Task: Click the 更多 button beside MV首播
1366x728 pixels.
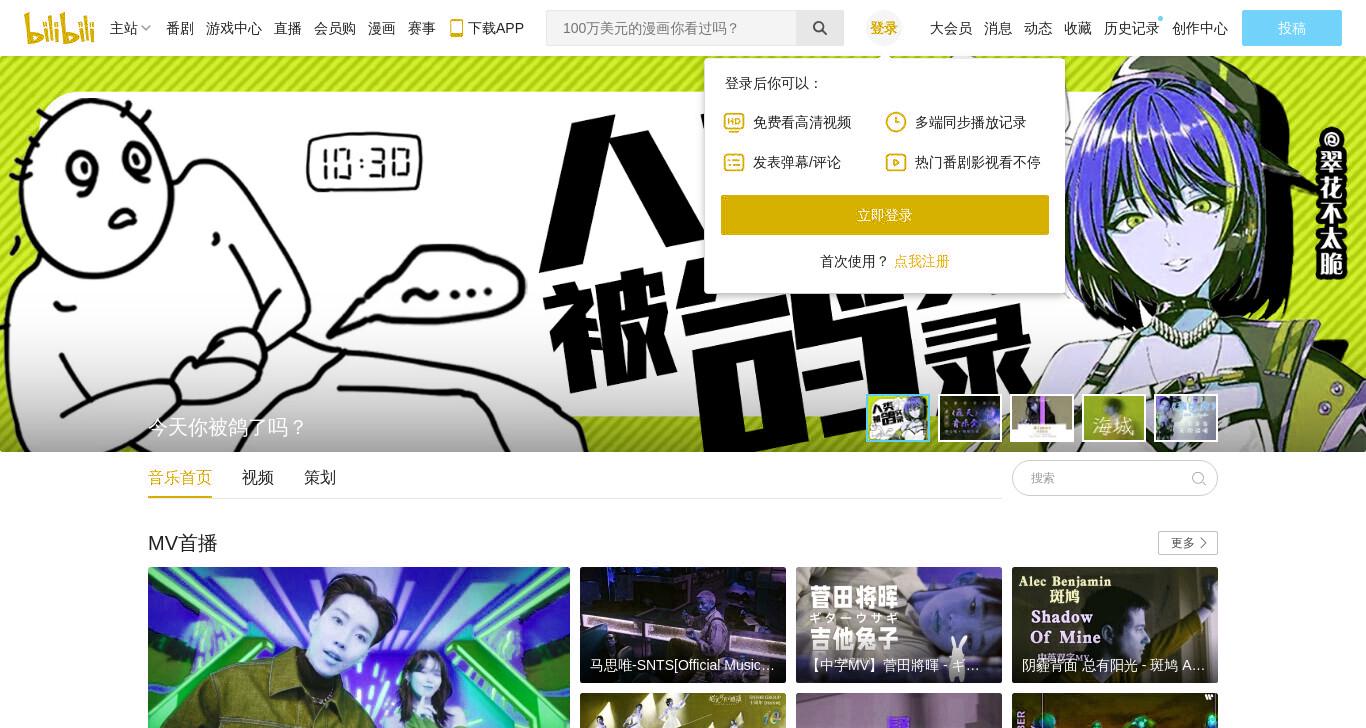Action: tap(1188, 543)
